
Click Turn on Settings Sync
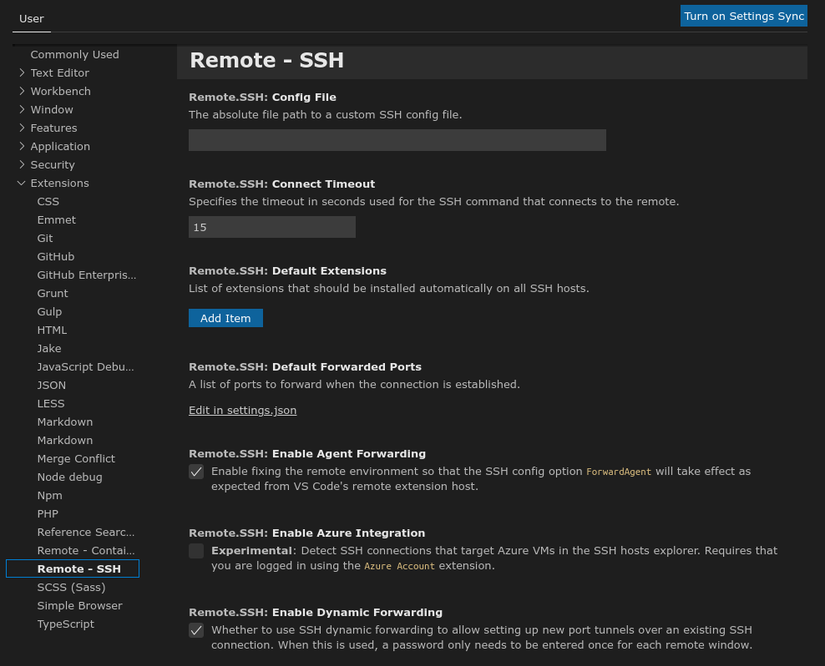(x=743, y=16)
